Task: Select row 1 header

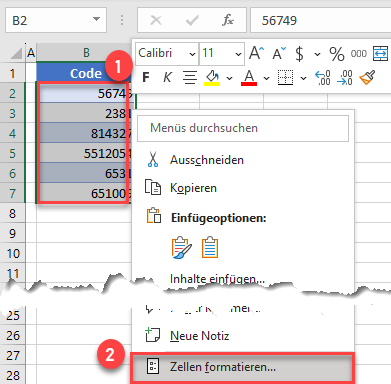Action: [13, 73]
